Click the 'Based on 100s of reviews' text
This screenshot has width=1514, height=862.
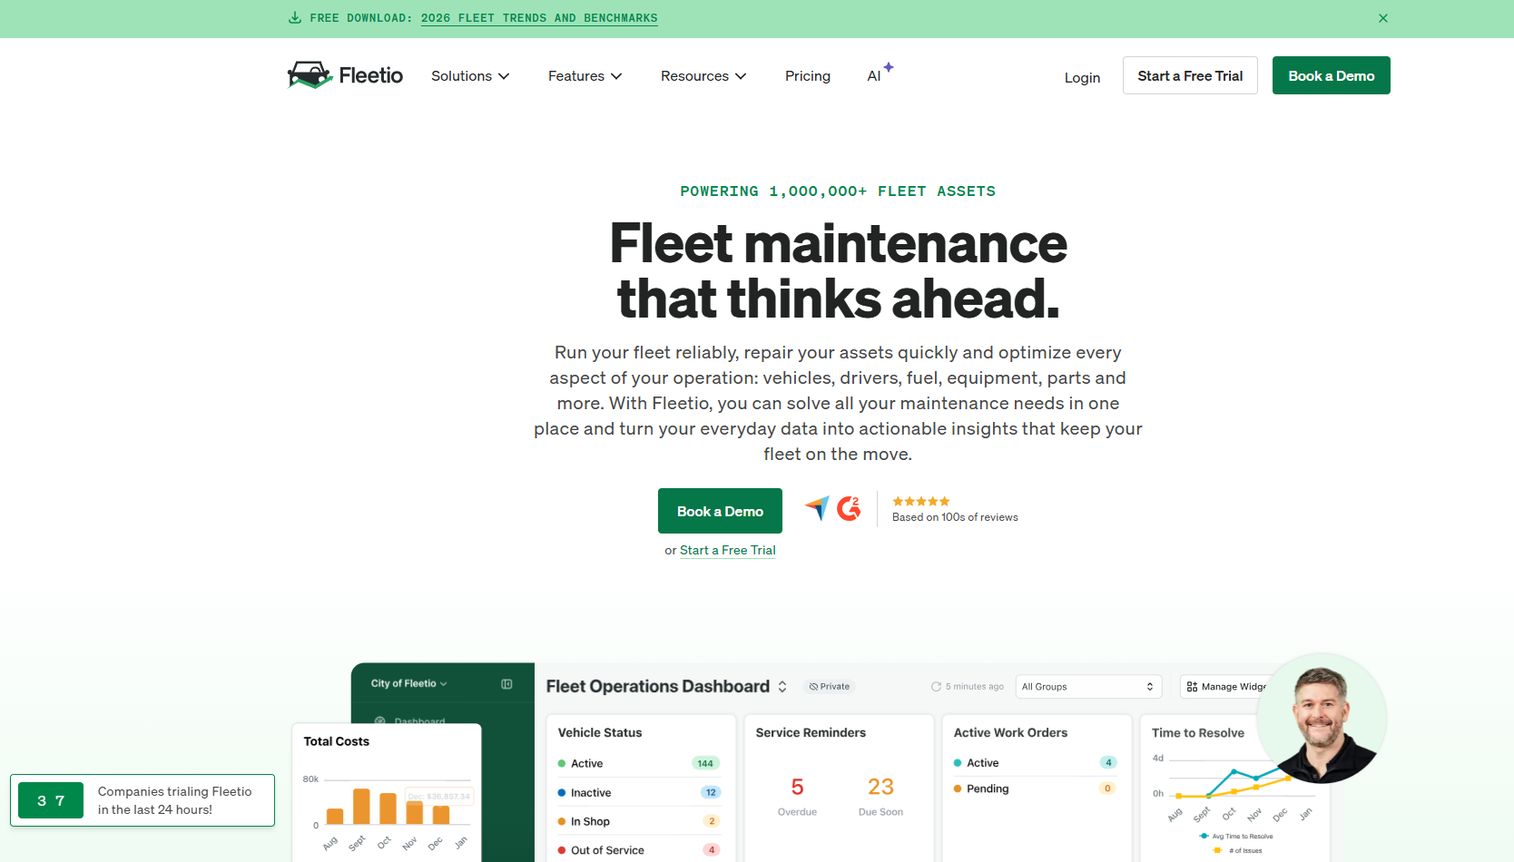tap(955, 517)
